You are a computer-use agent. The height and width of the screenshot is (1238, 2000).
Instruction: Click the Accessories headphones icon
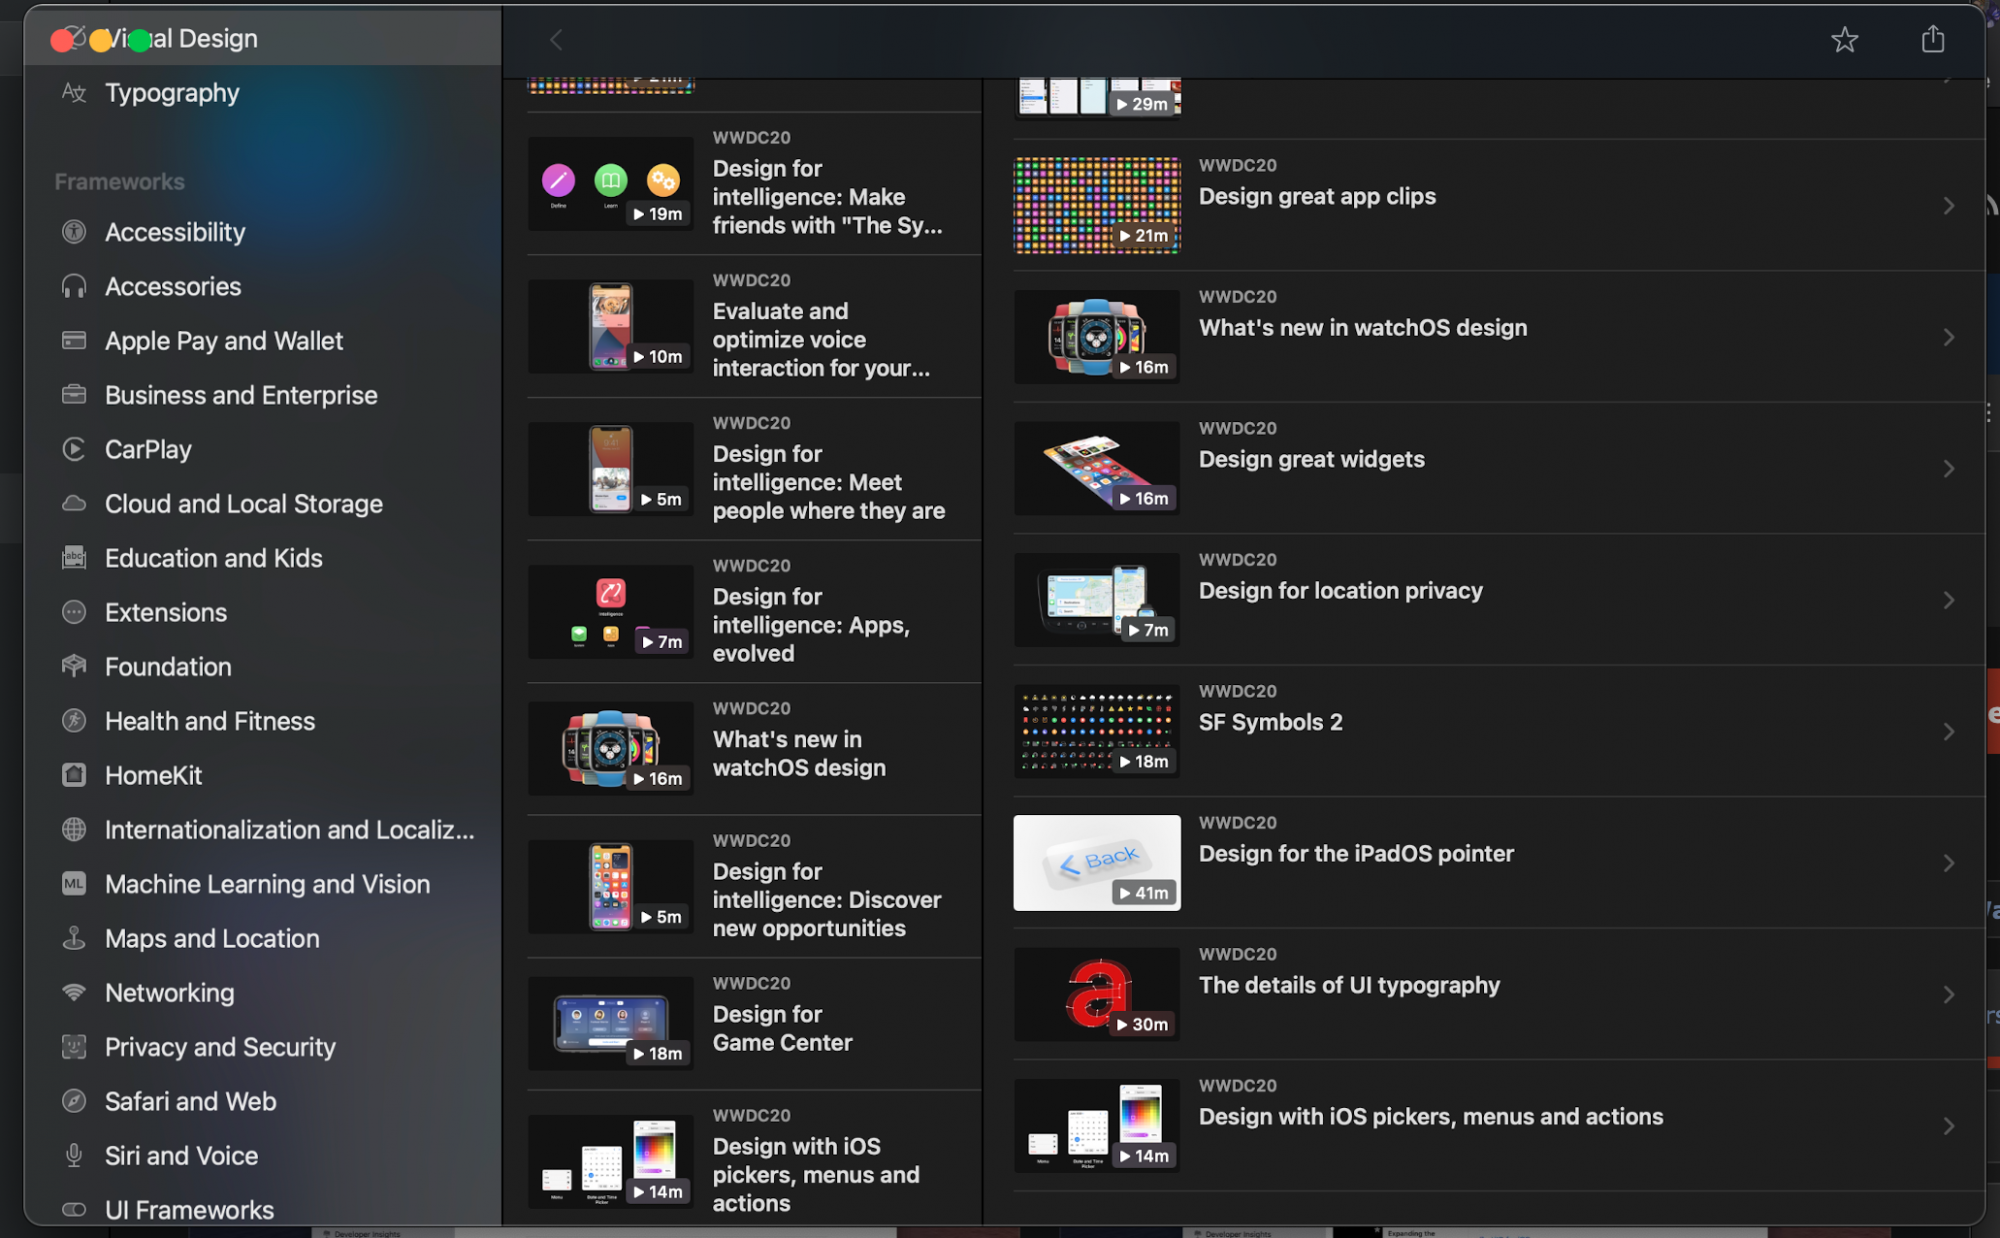point(74,287)
